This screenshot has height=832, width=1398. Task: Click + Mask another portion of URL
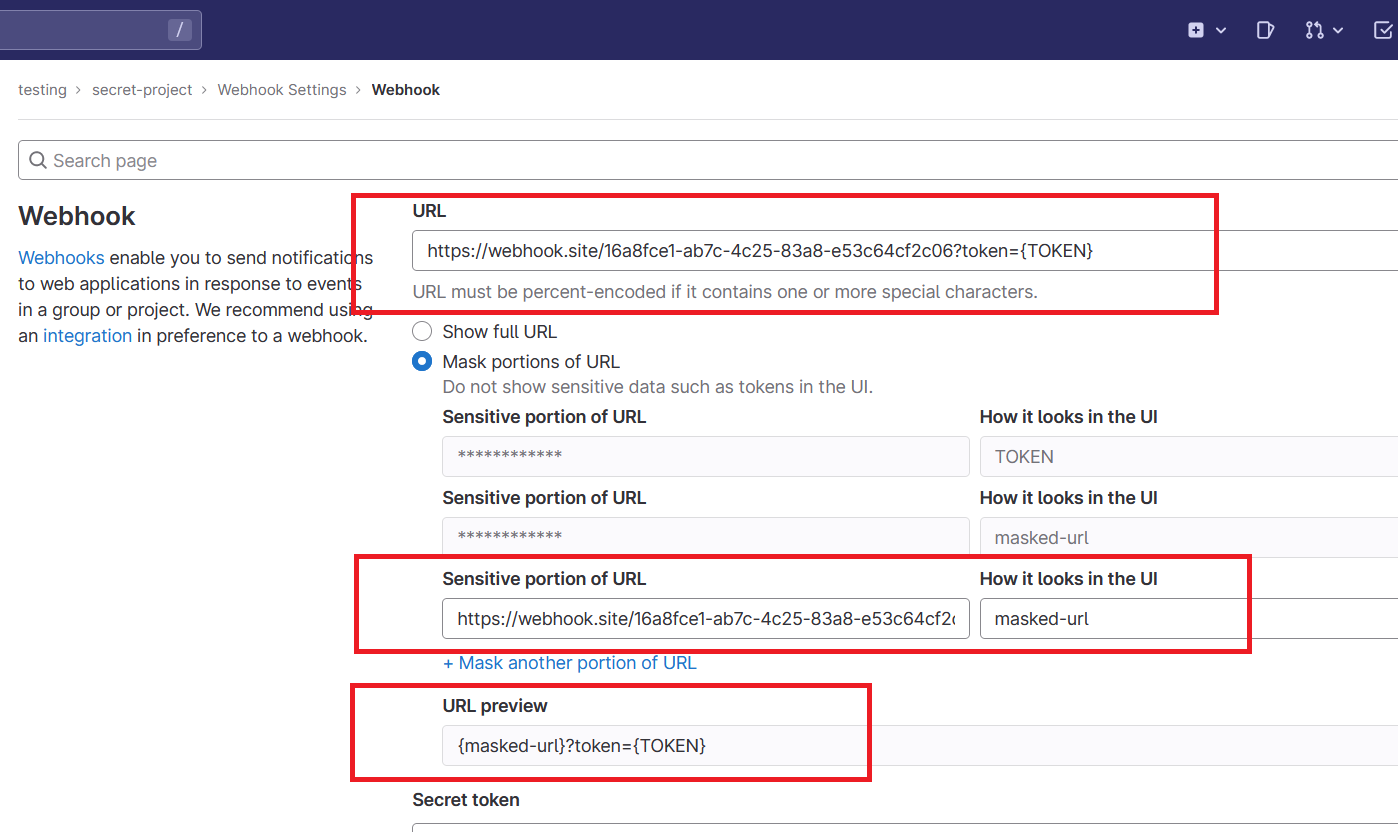(569, 663)
